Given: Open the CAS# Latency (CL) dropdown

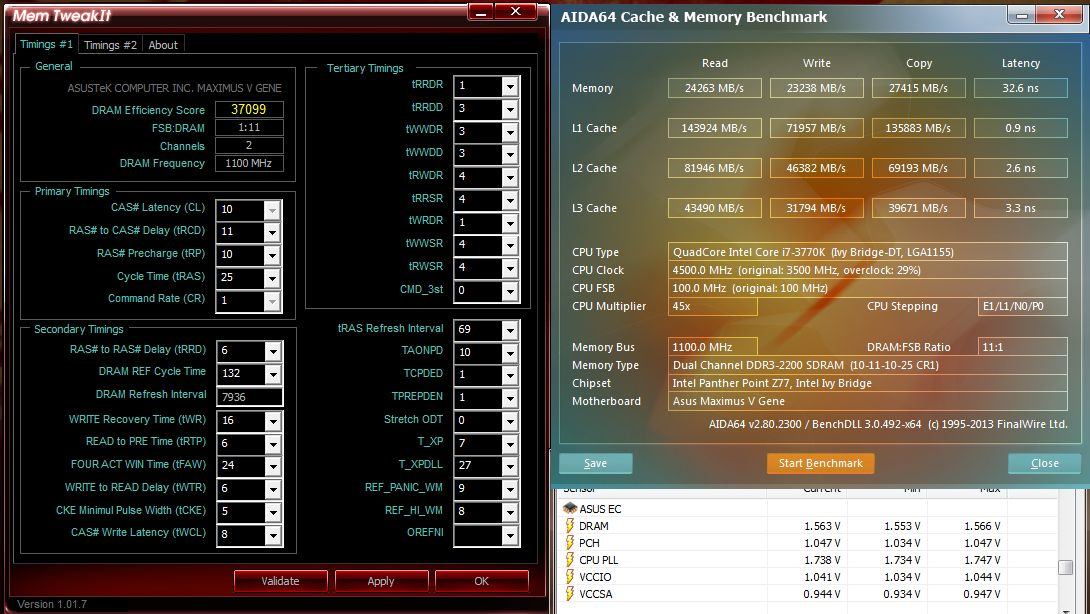Looking at the screenshot, I should tap(272, 209).
